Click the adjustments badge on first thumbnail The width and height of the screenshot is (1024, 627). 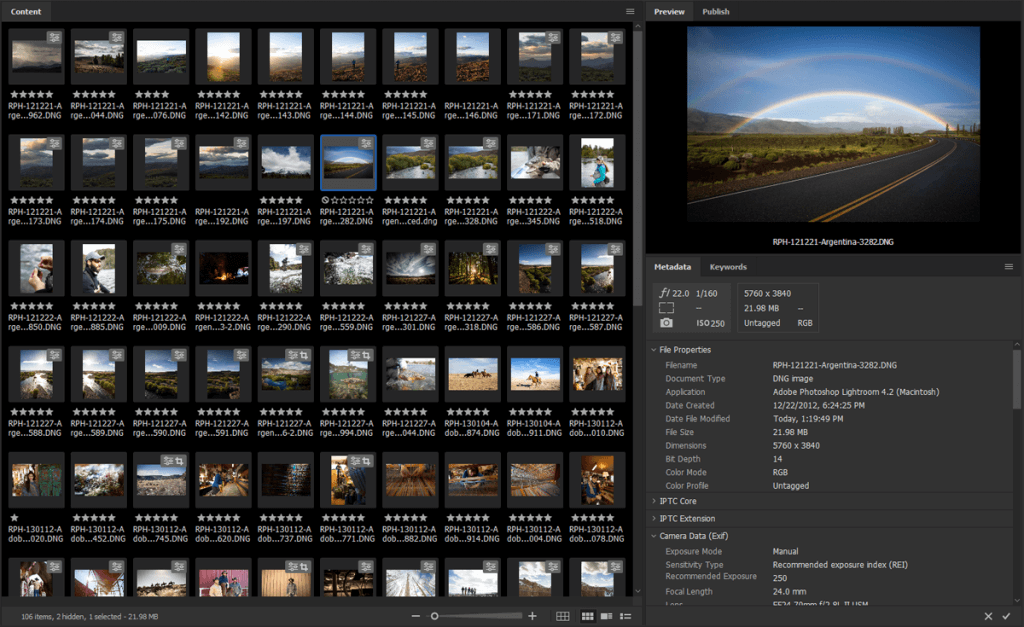pos(55,37)
